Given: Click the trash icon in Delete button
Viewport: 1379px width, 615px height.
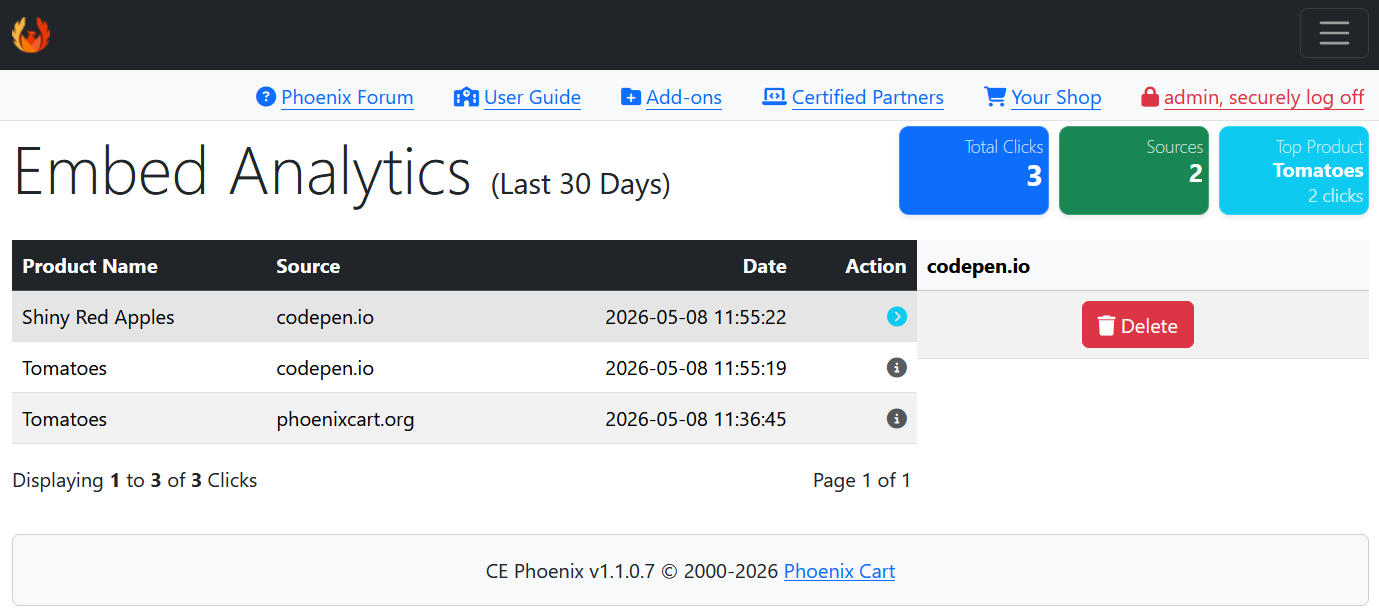Looking at the screenshot, I should (x=1106, y=326).
